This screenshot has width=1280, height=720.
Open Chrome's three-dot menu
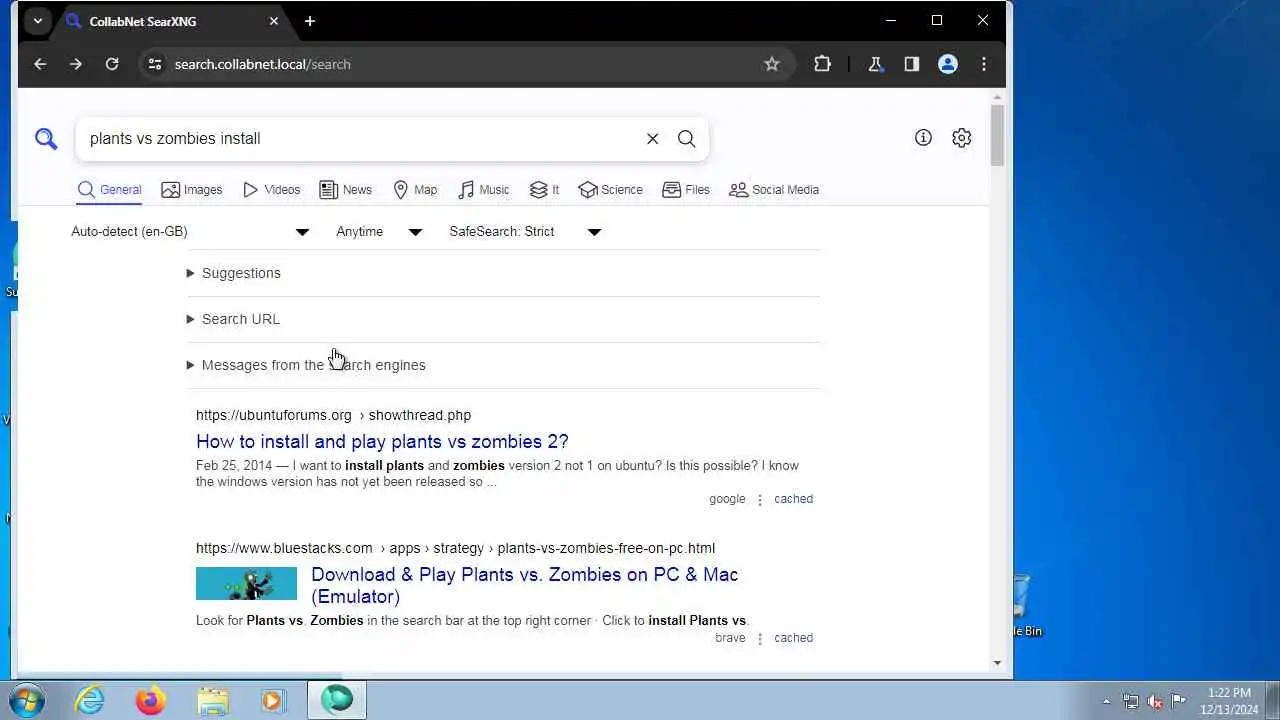click(984, 64)
